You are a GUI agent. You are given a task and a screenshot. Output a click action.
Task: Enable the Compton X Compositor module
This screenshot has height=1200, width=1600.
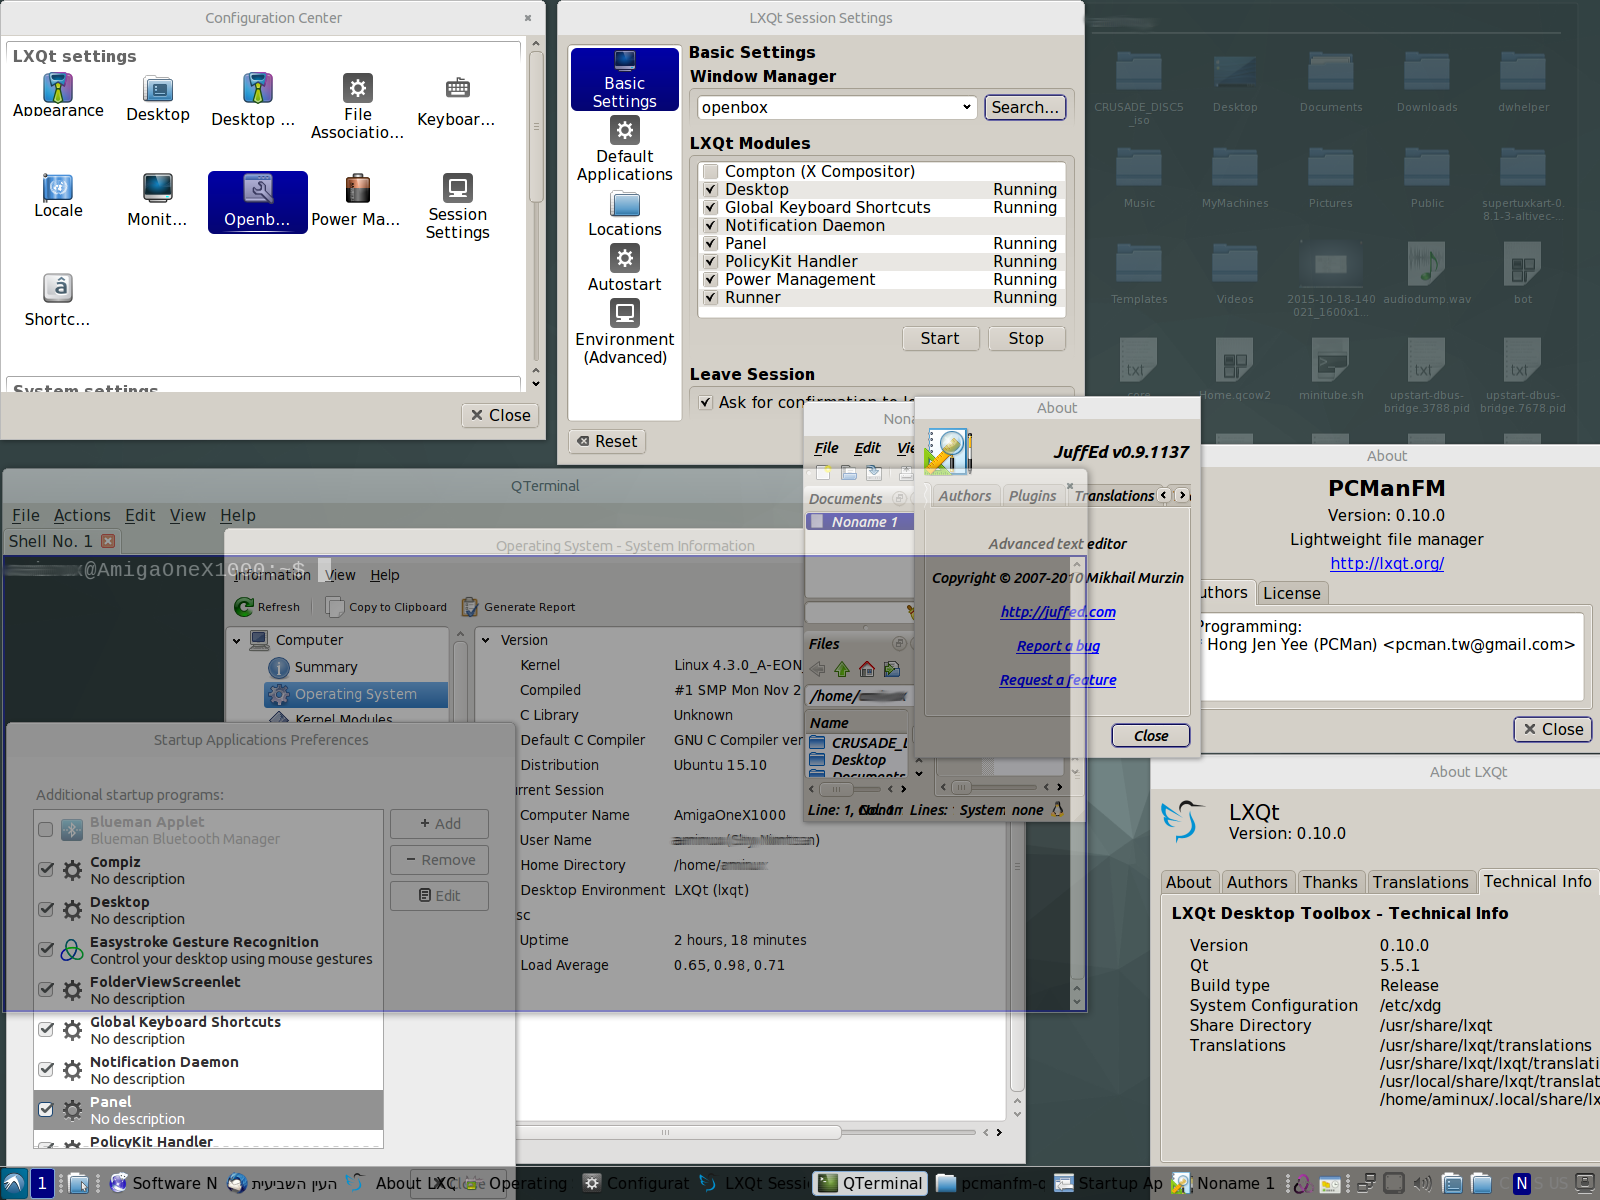pos(711,172)
